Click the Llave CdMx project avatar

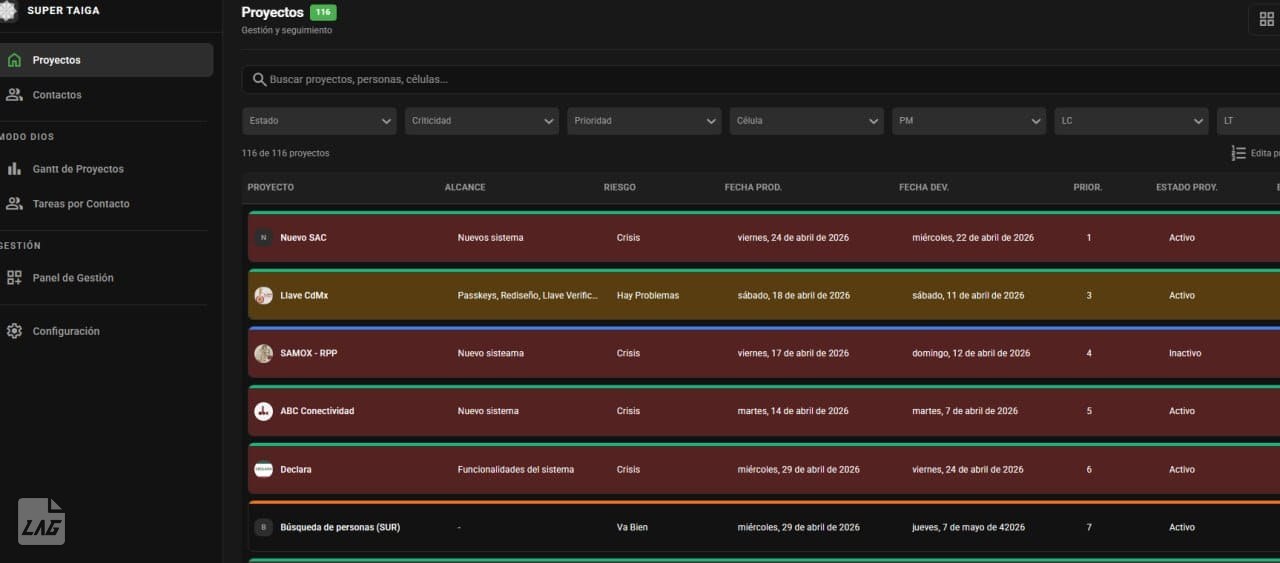263,296
